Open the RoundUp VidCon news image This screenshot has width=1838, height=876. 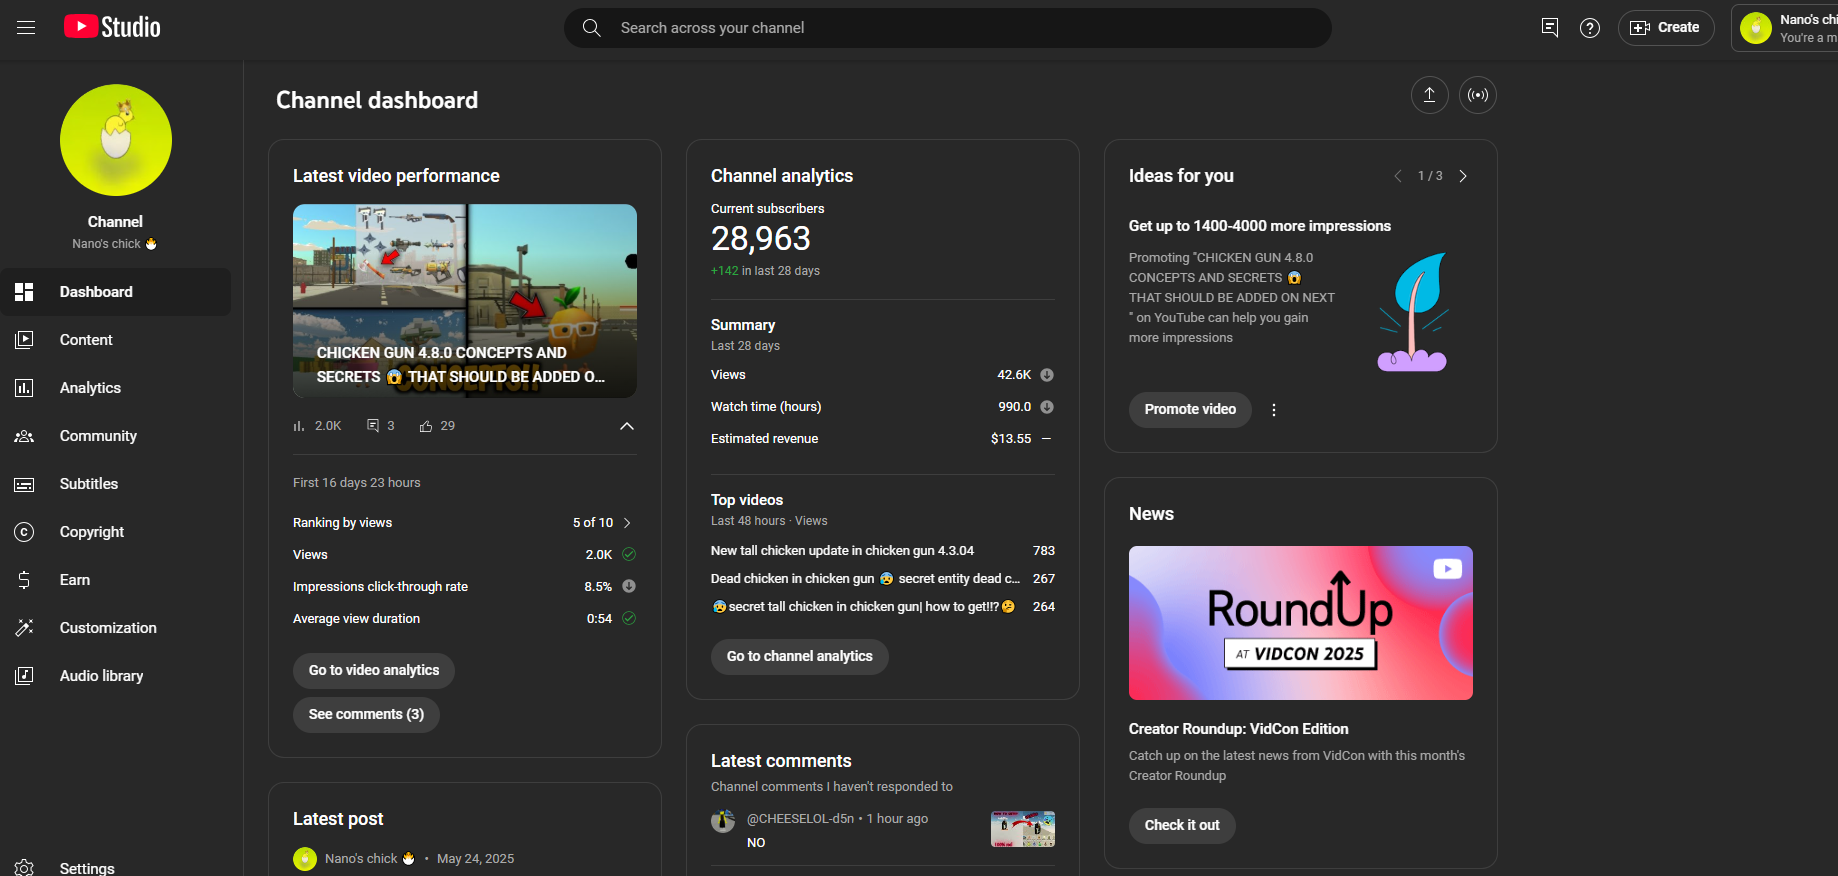(1301, 623)
